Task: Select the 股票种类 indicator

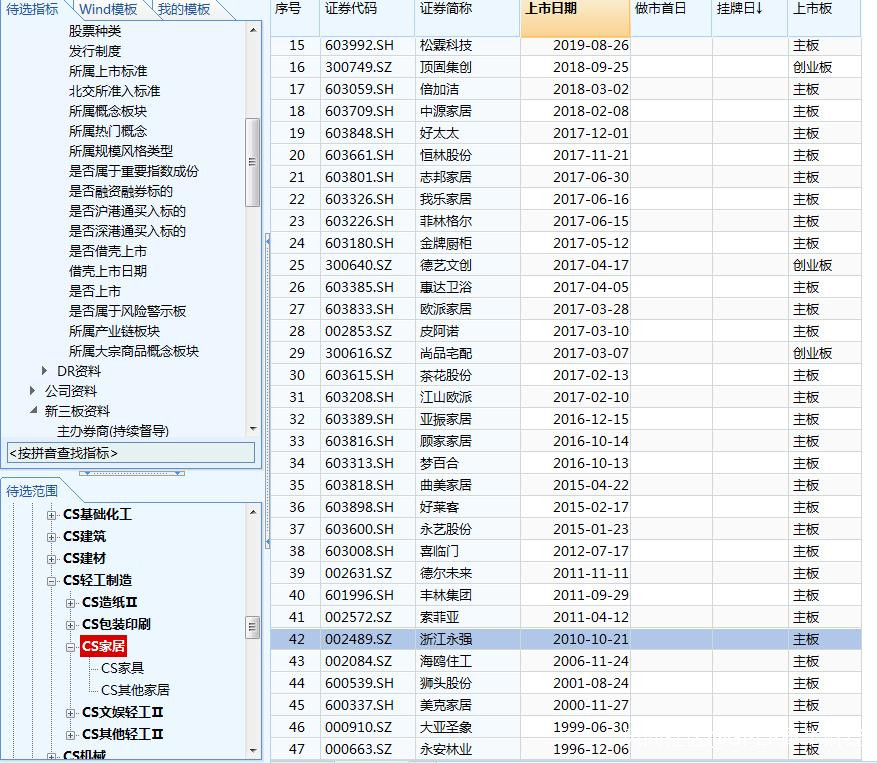Action: [x=95, y=31]
